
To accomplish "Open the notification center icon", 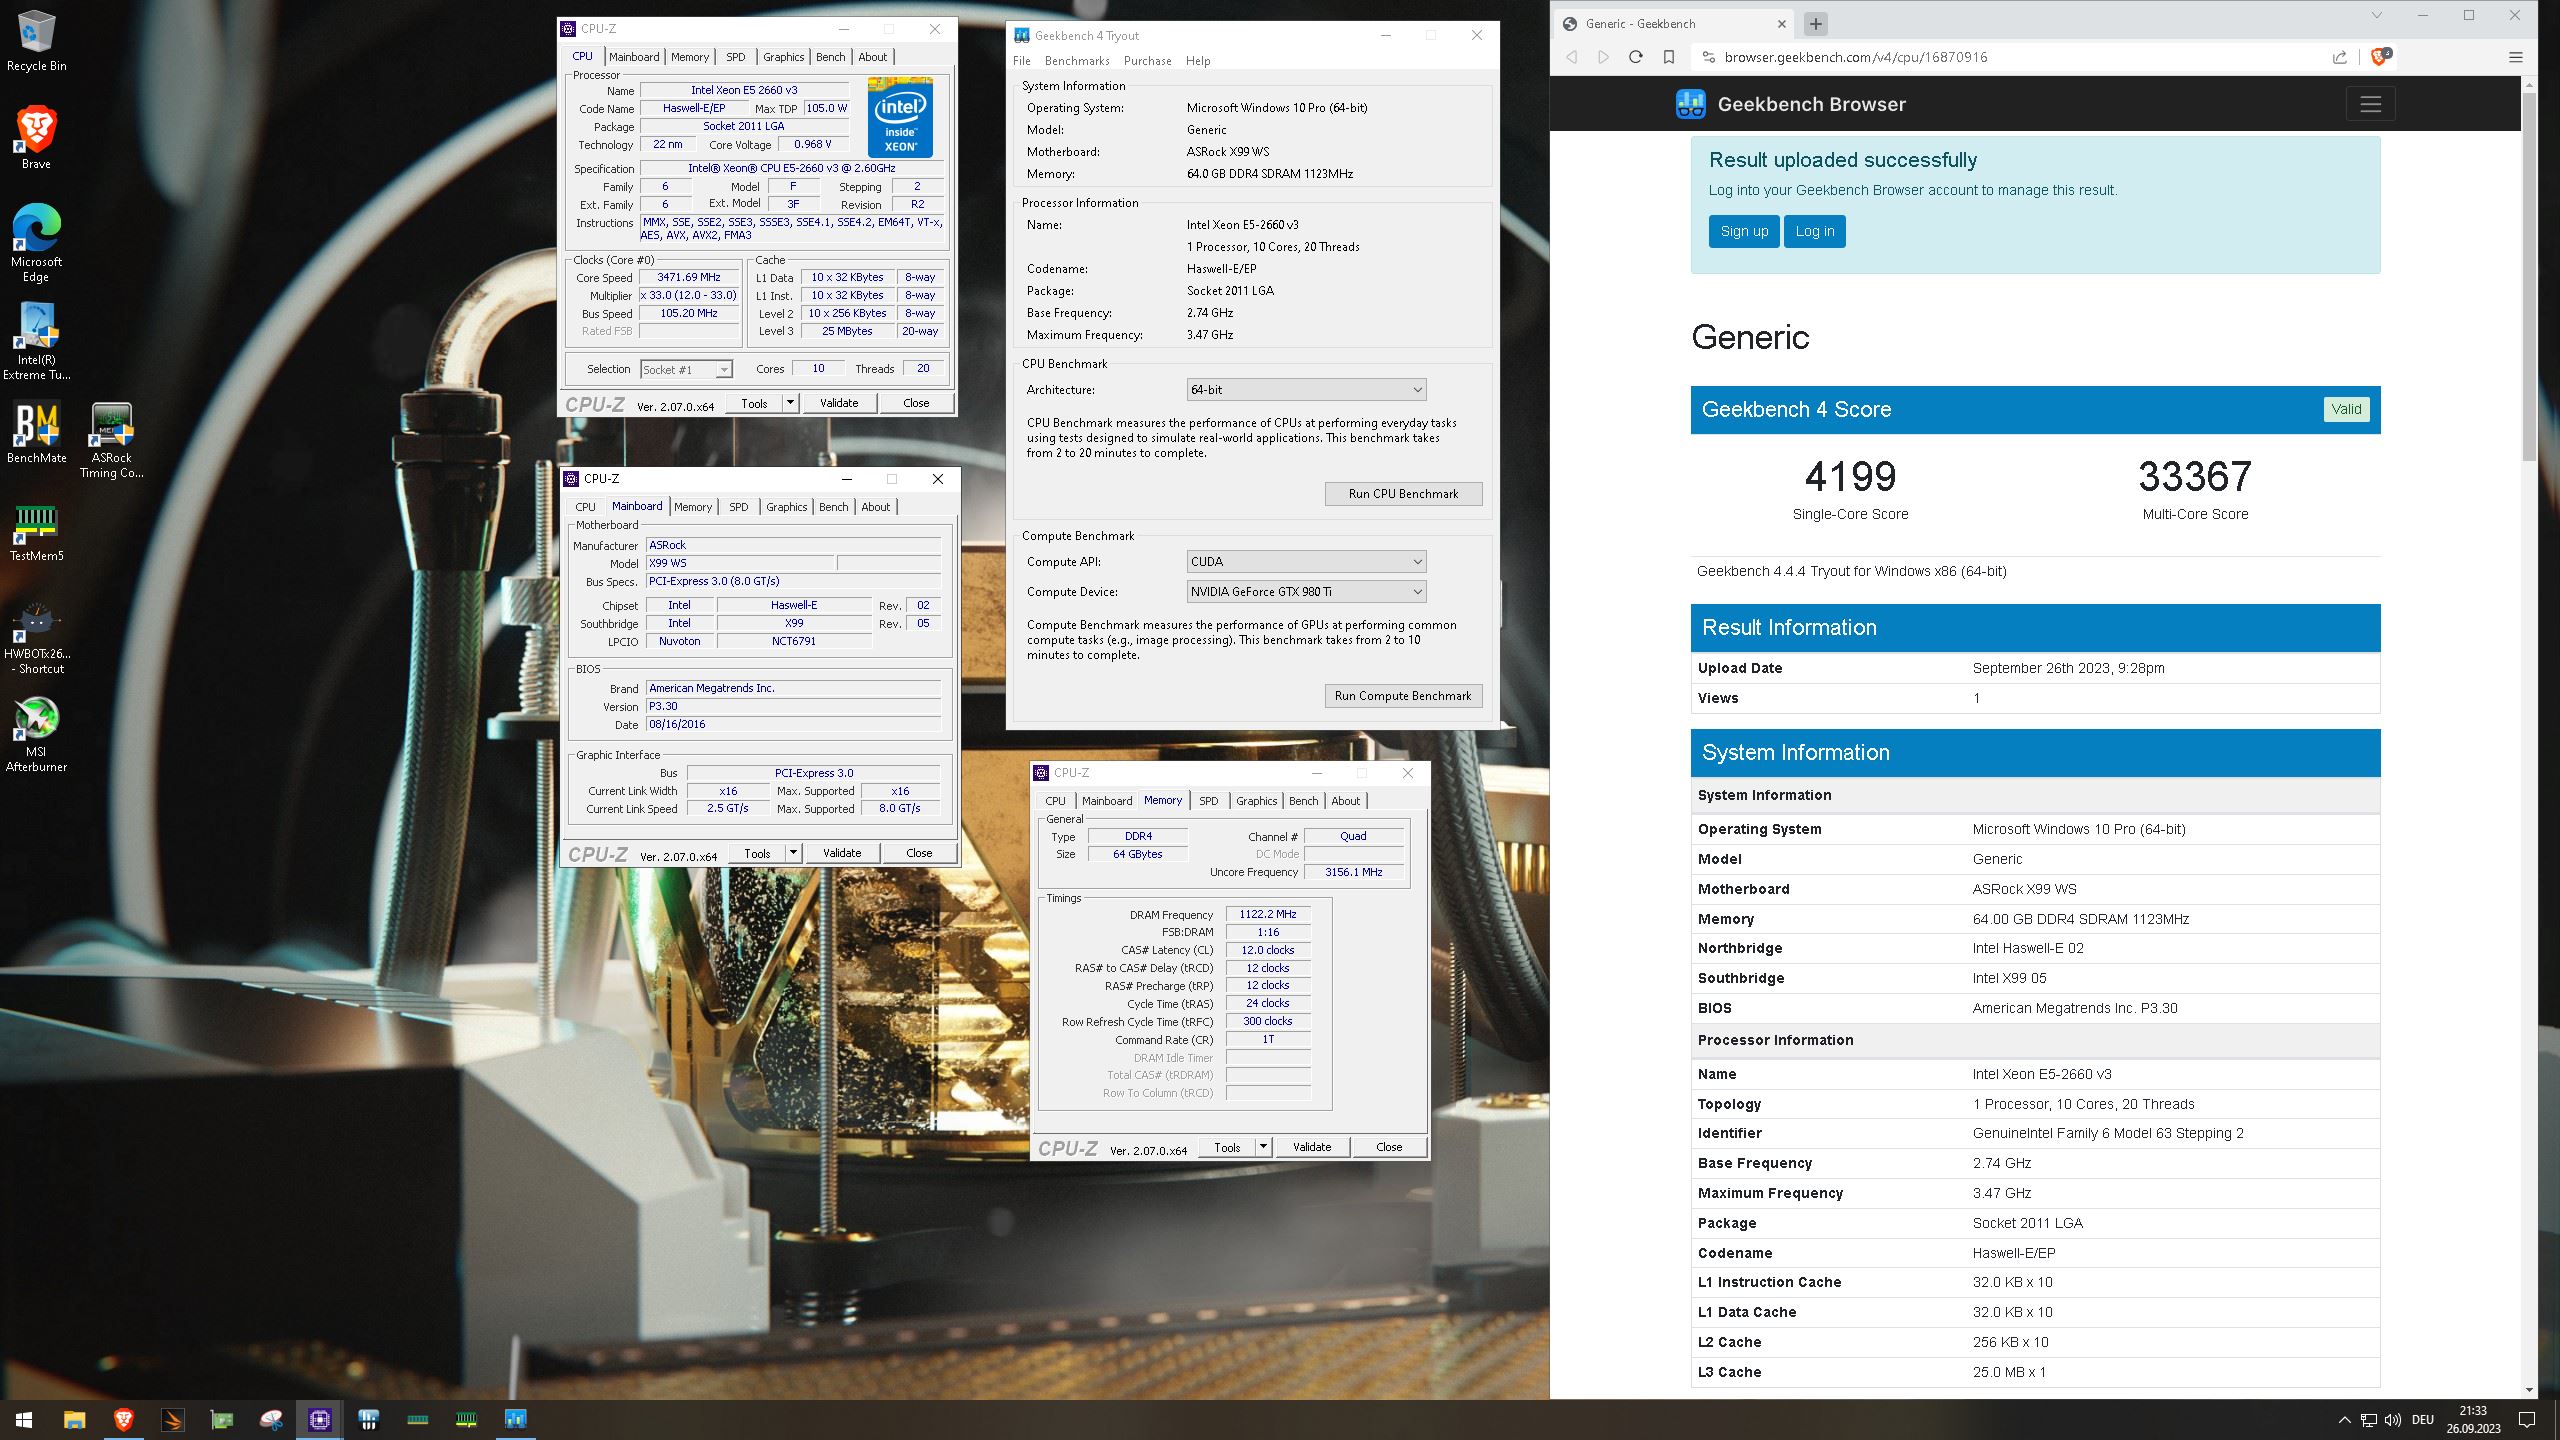I will coord(2526,1420).
